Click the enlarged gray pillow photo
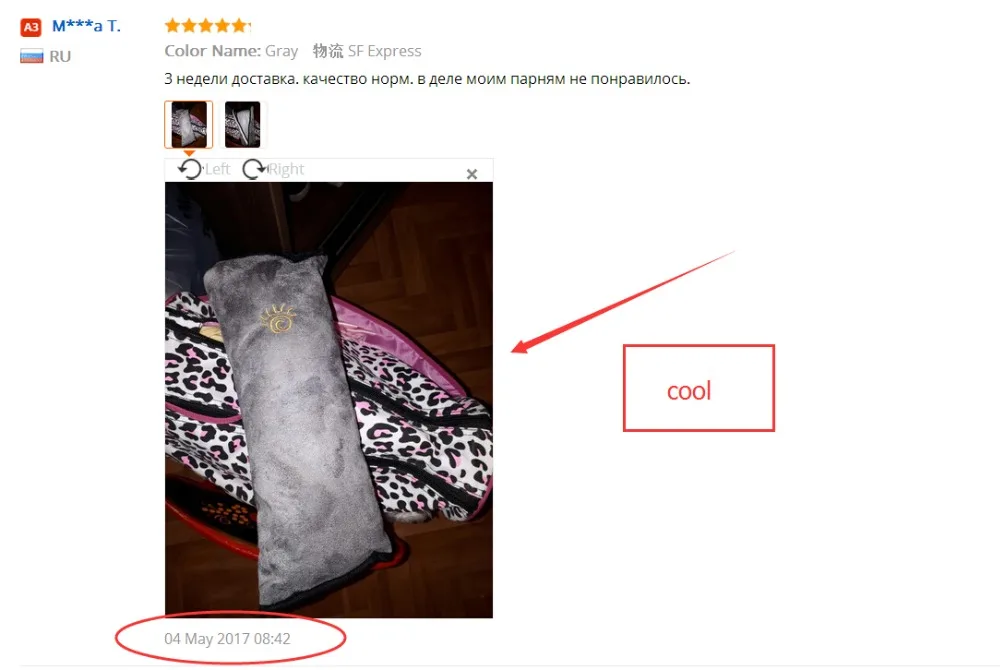 (328, 400)
